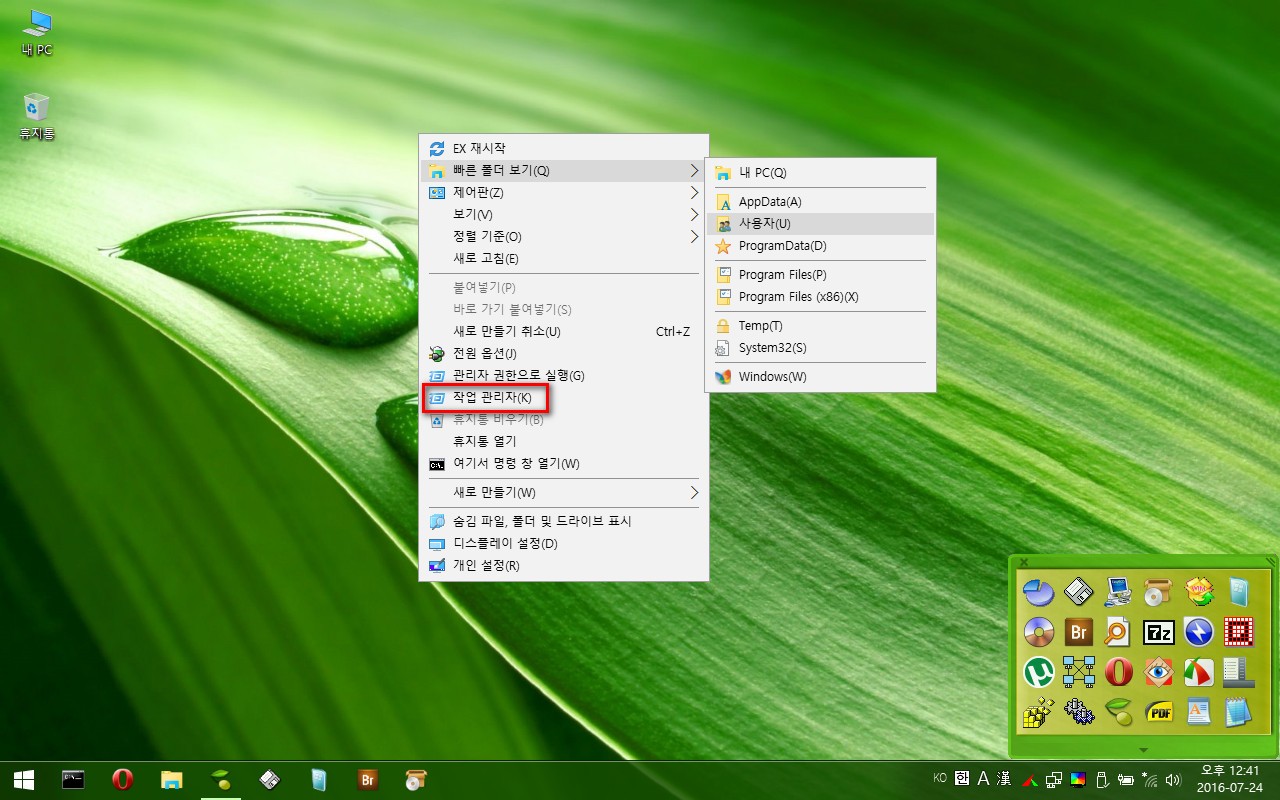Open Program Files(P) from submenu

820,274
